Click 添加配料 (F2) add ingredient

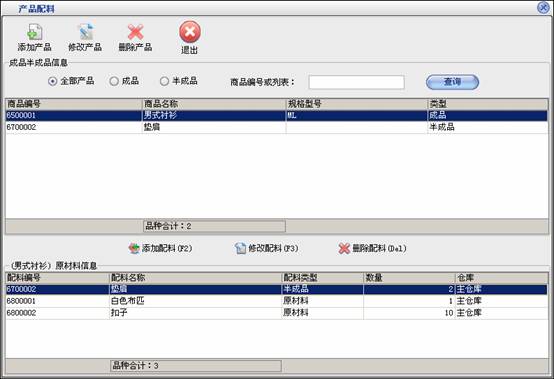tap(160, 248)
